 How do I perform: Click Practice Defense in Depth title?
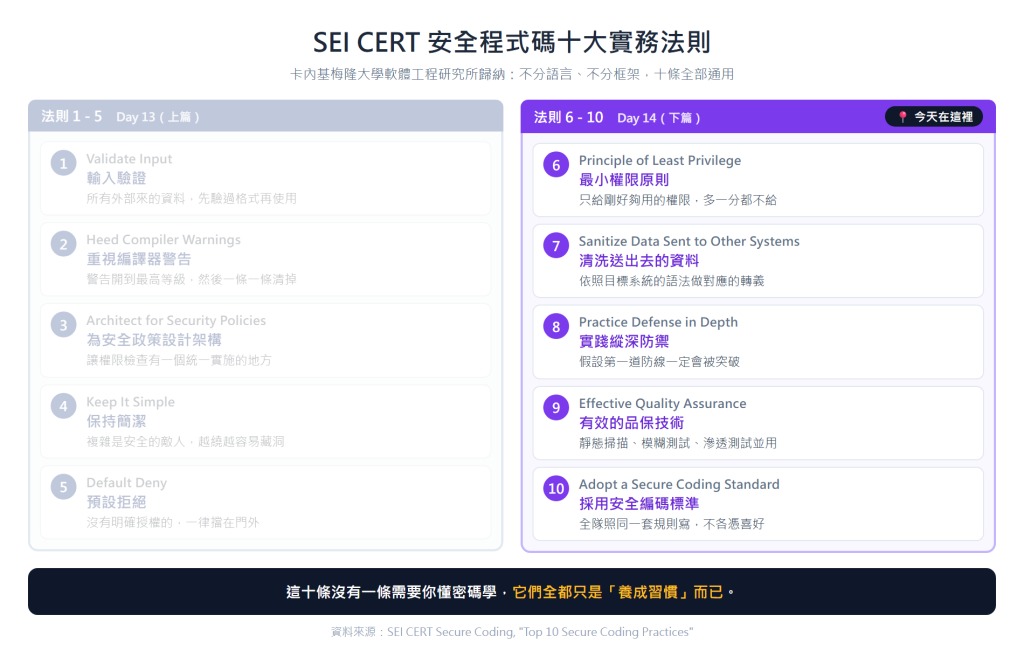(x=658, y=323)
